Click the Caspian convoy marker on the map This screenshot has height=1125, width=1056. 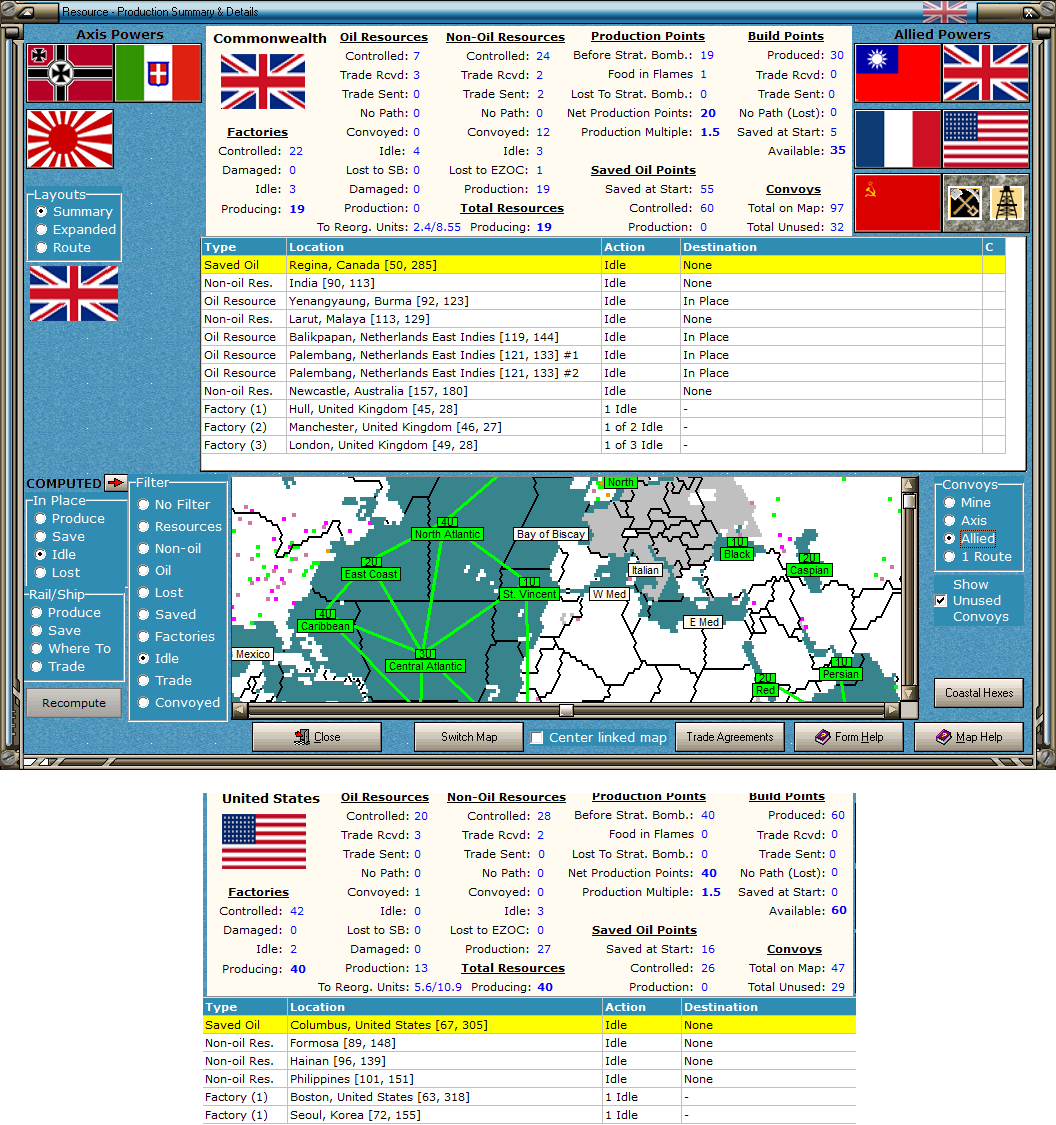(x=809, y=570)
